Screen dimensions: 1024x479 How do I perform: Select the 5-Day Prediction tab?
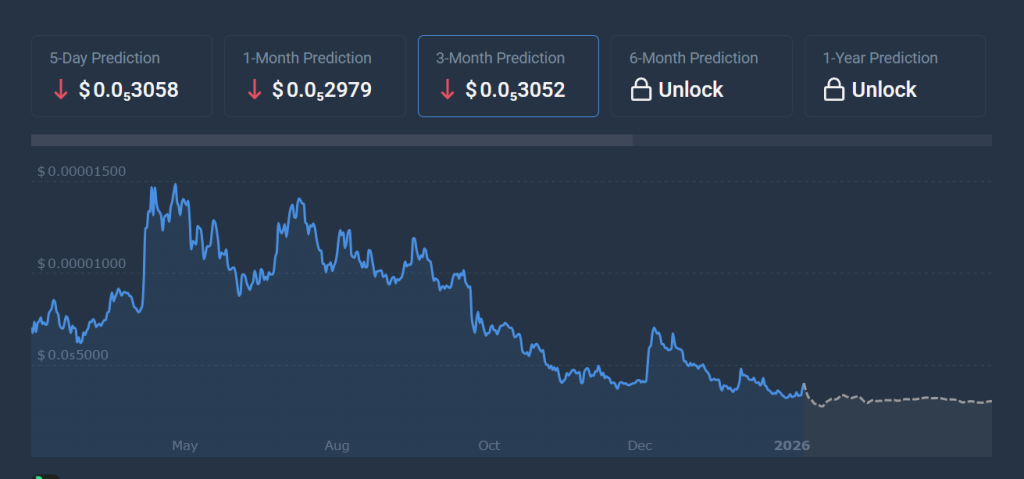121,76
